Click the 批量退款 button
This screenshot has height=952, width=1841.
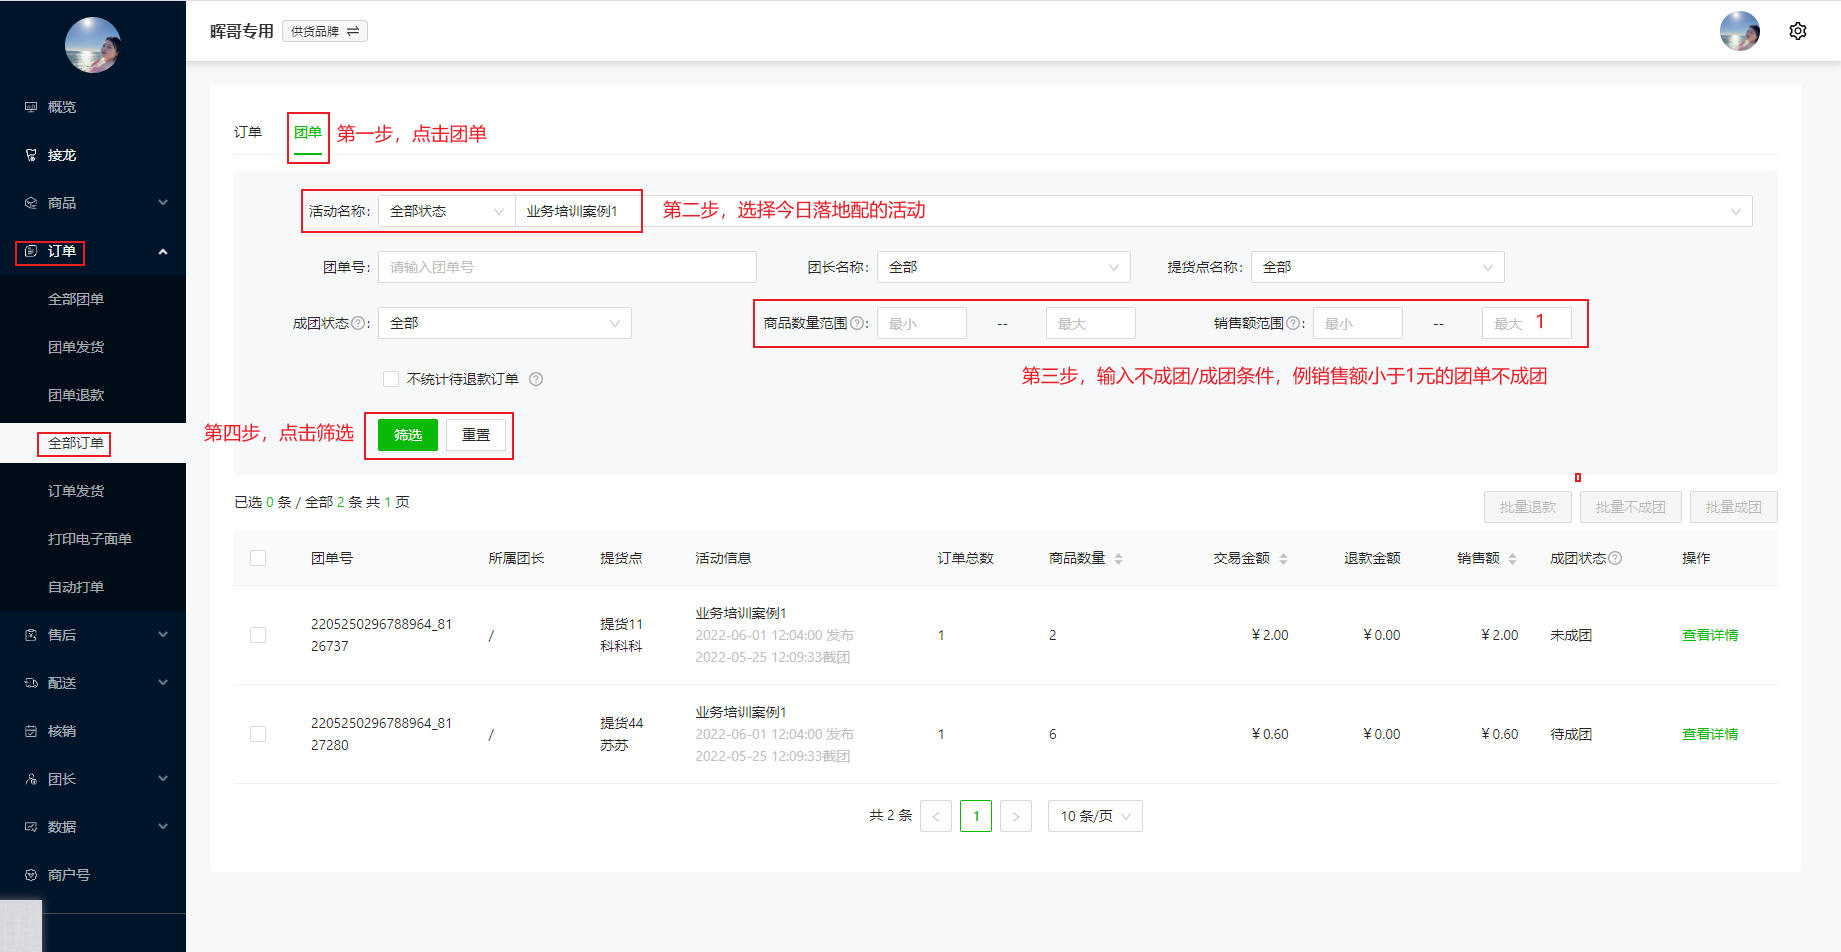[1528, 507]
